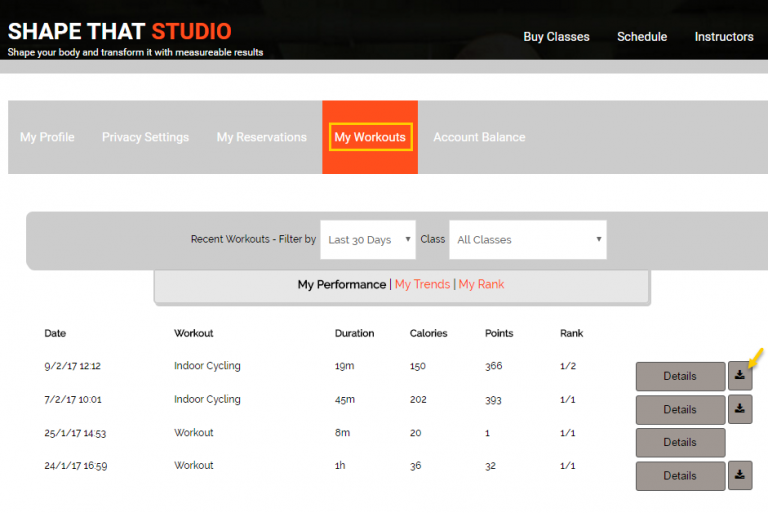Screen dimensions: 768x513
Task: View Details for the 25/1/17 8m Workout
Action: (680, 442)
